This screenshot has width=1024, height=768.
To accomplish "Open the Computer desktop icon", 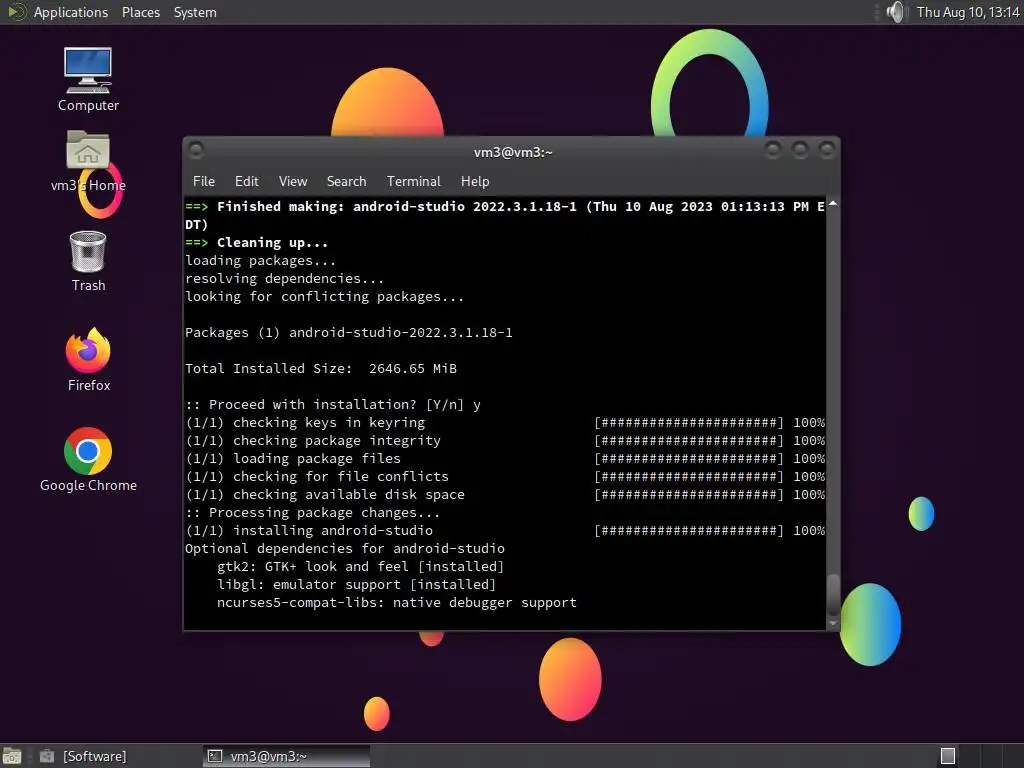I will 88,80.
